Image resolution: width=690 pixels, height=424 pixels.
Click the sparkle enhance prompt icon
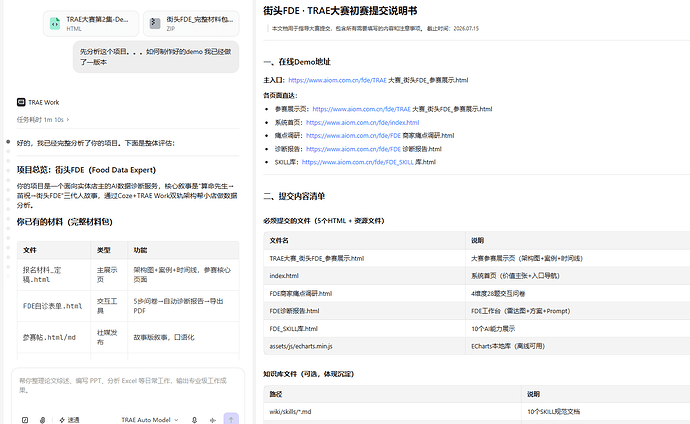[x=213, y=420]
